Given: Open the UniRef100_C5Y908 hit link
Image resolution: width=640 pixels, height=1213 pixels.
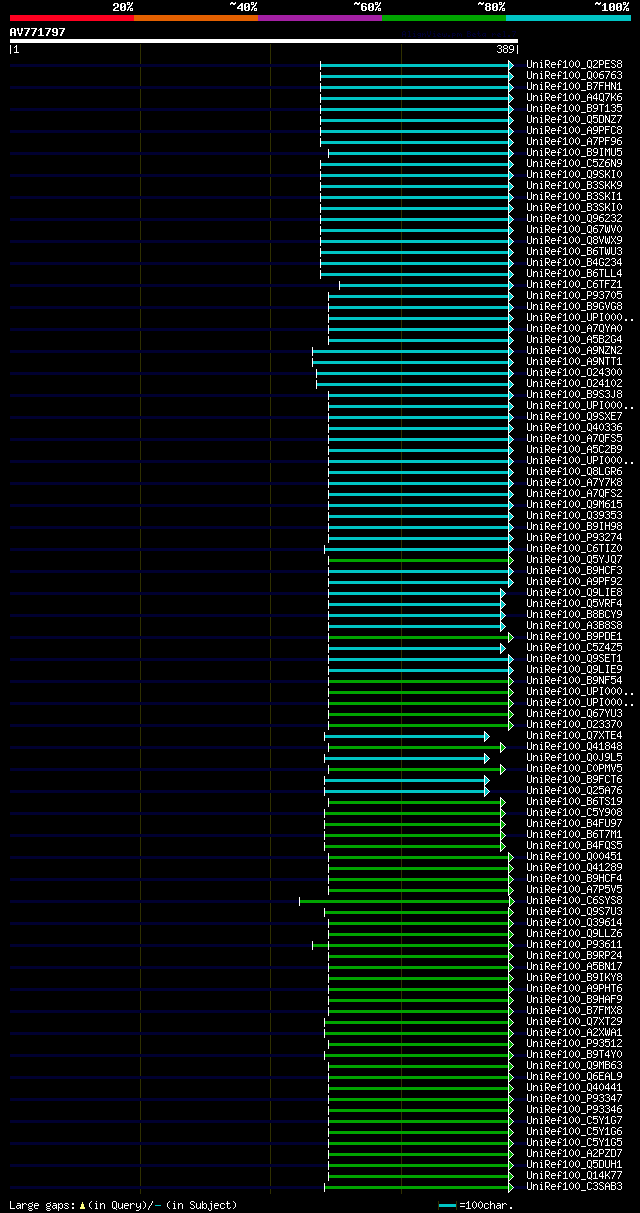Looking at the screenshot, I should click(x=574, y=813).
